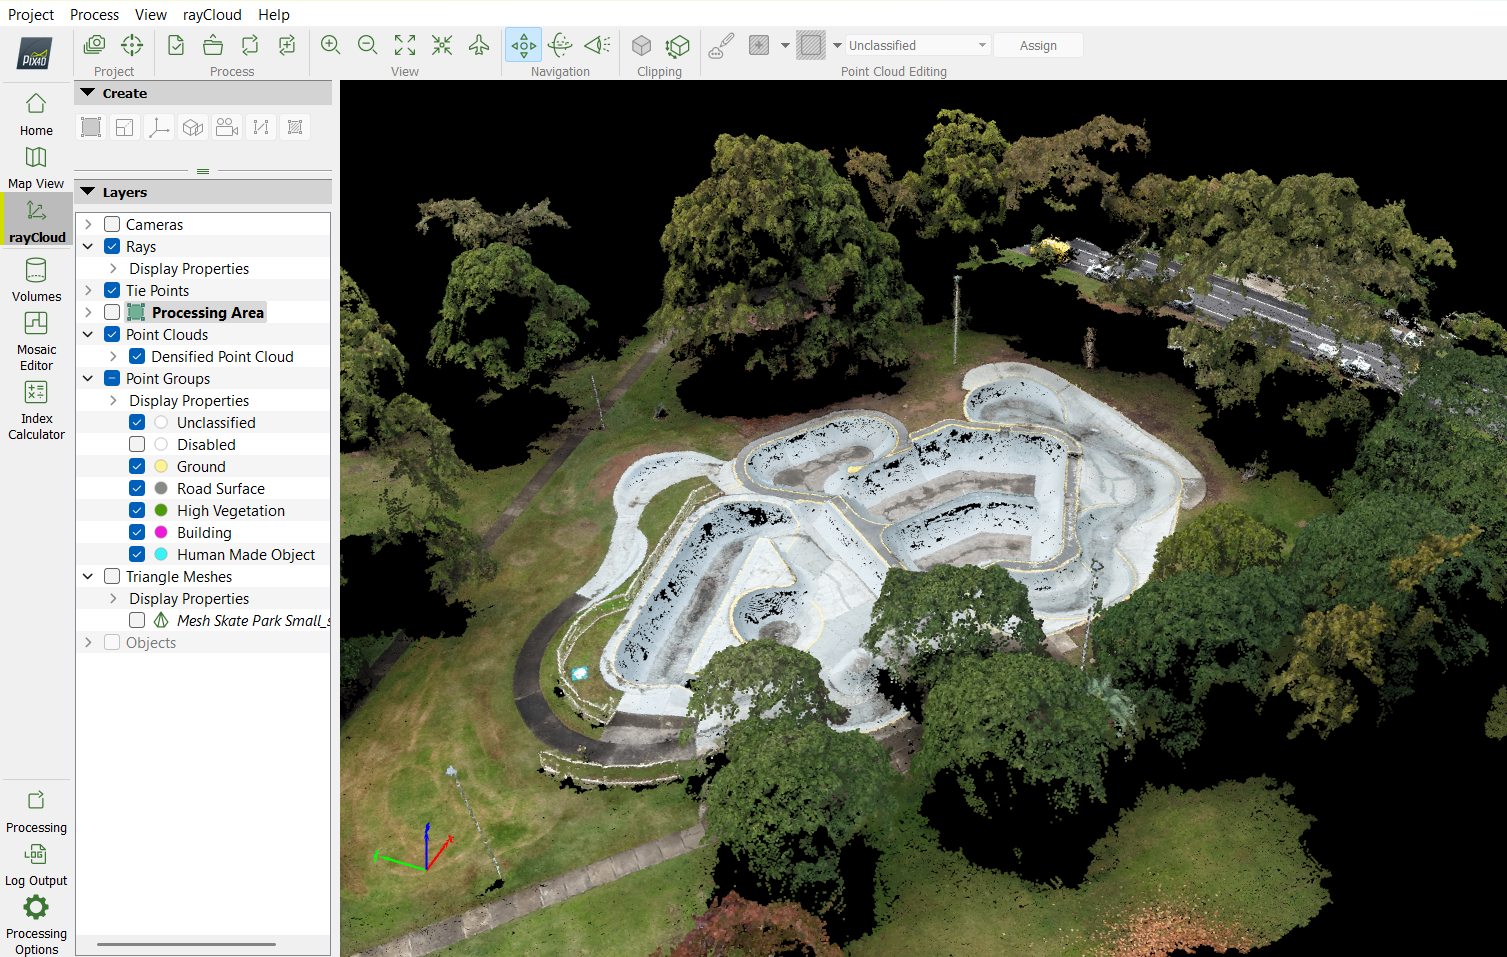
Task: Collapse the Point Groups tree node
Action: (x=88, y=379)
